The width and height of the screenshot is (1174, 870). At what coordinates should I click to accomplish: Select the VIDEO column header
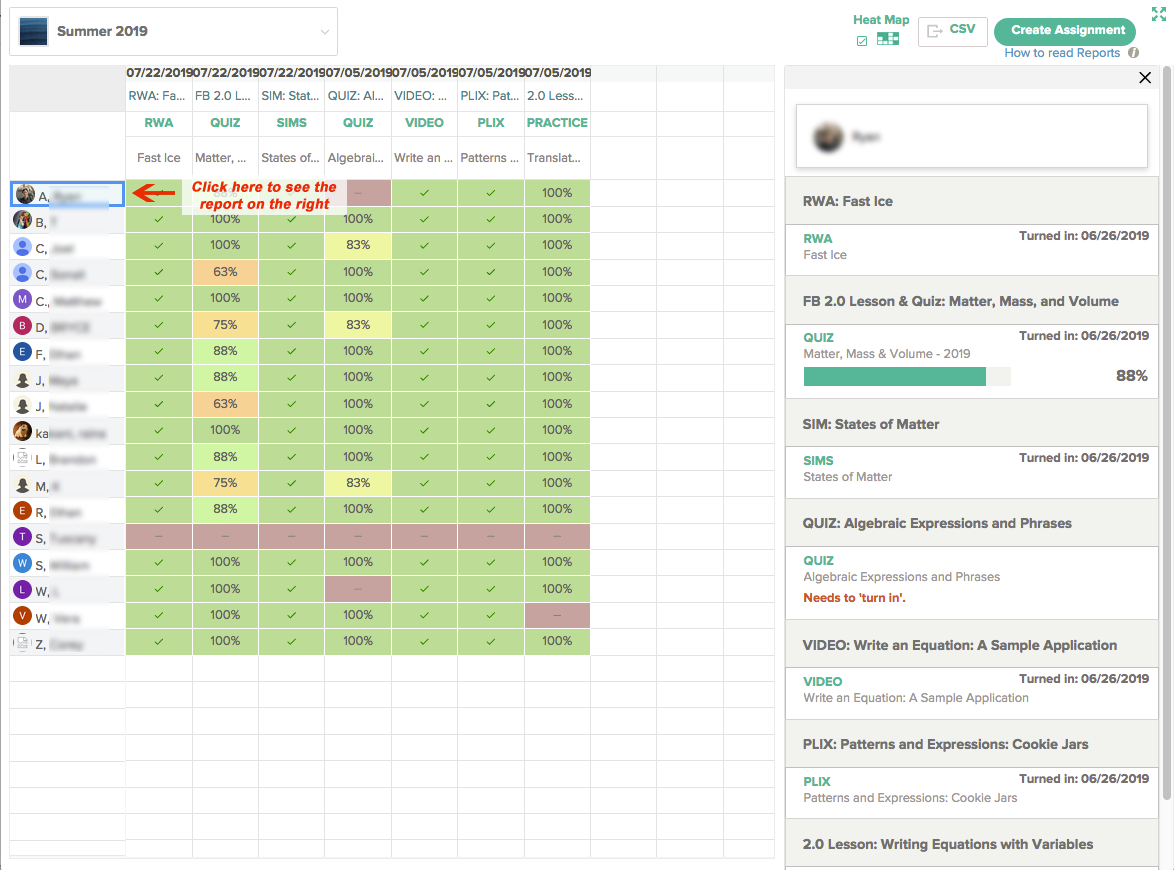point(424,123)
